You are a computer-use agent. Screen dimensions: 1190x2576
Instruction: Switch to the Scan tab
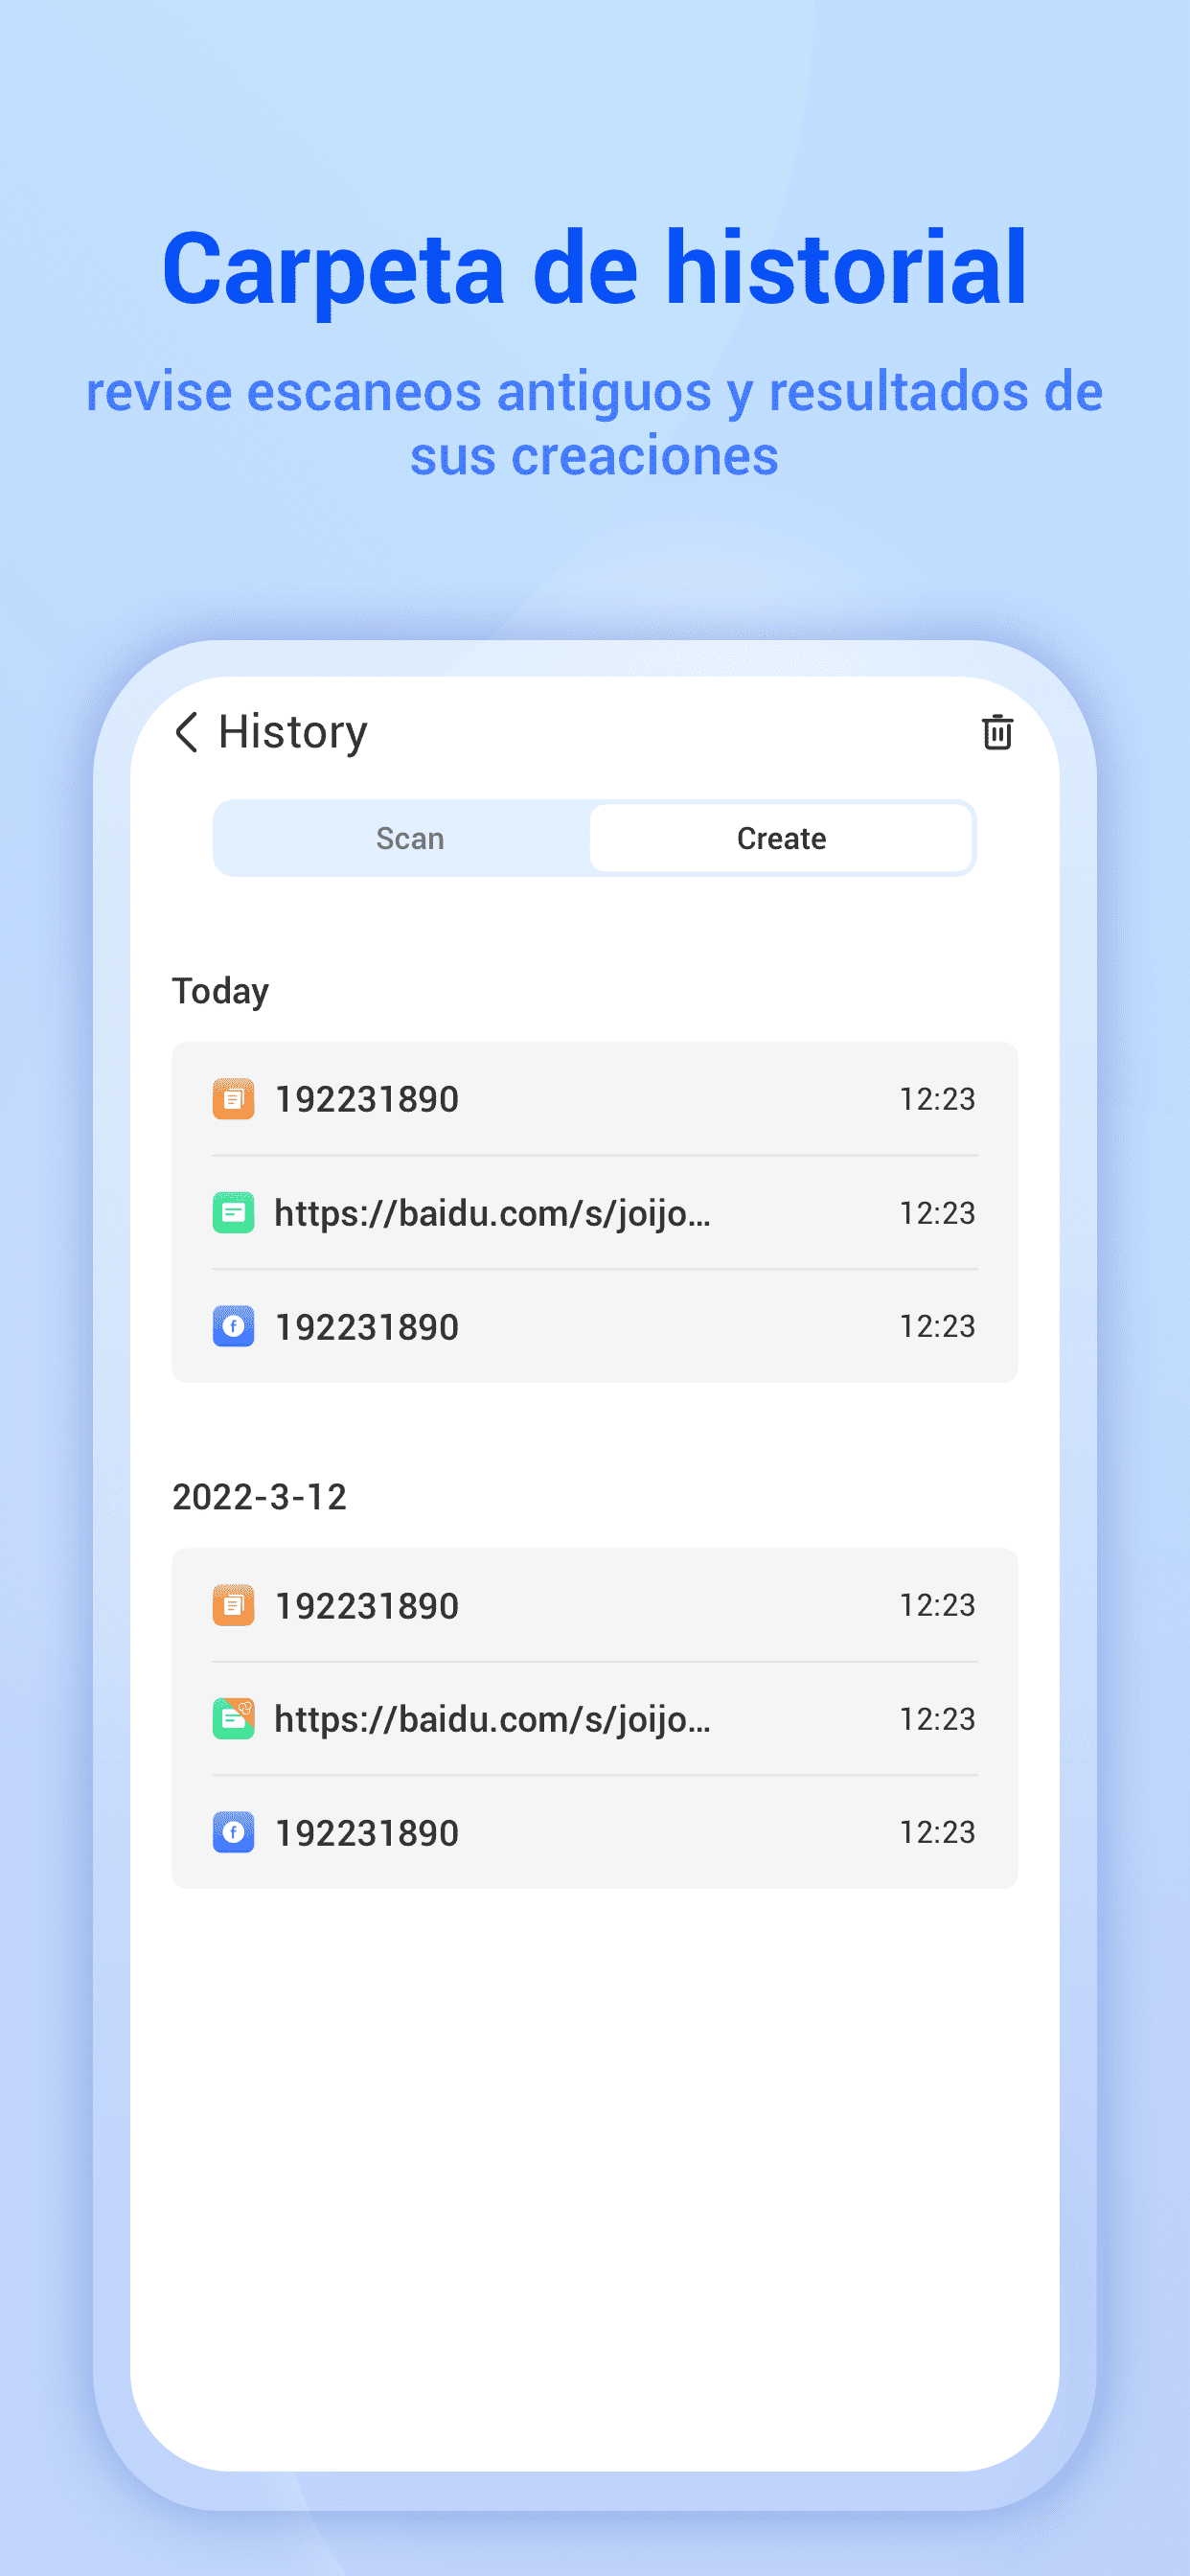(409, 838)
